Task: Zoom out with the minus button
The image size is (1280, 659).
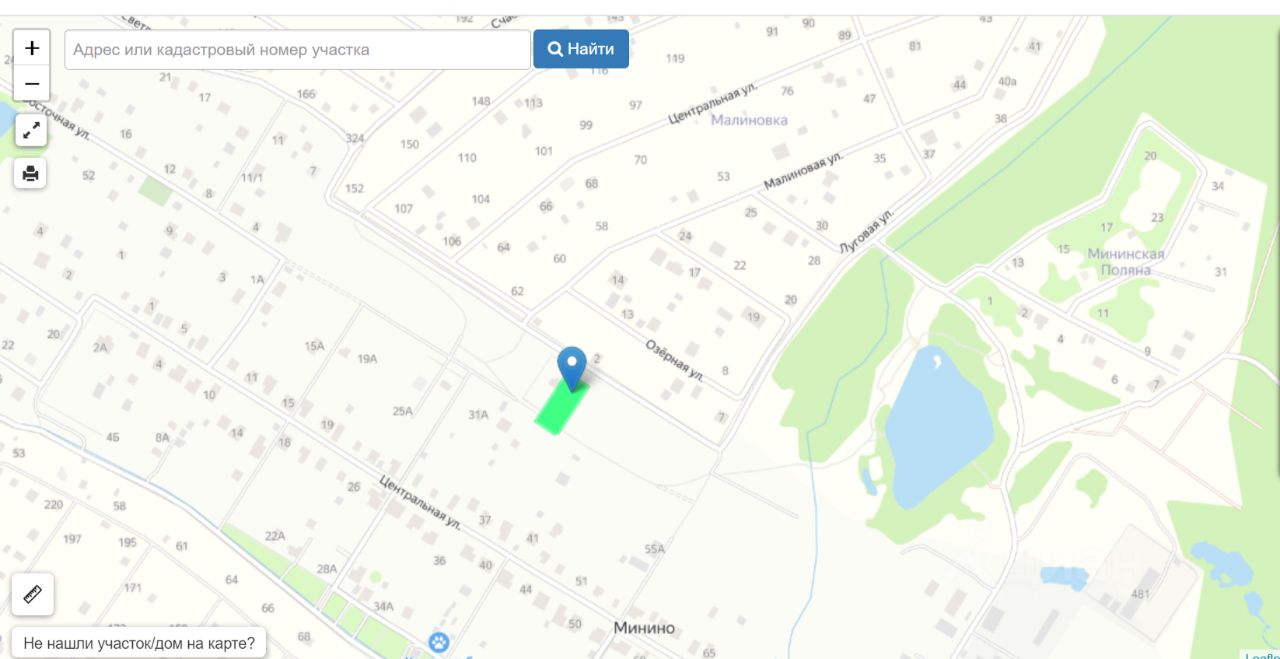Action: (x=32, y=84)
